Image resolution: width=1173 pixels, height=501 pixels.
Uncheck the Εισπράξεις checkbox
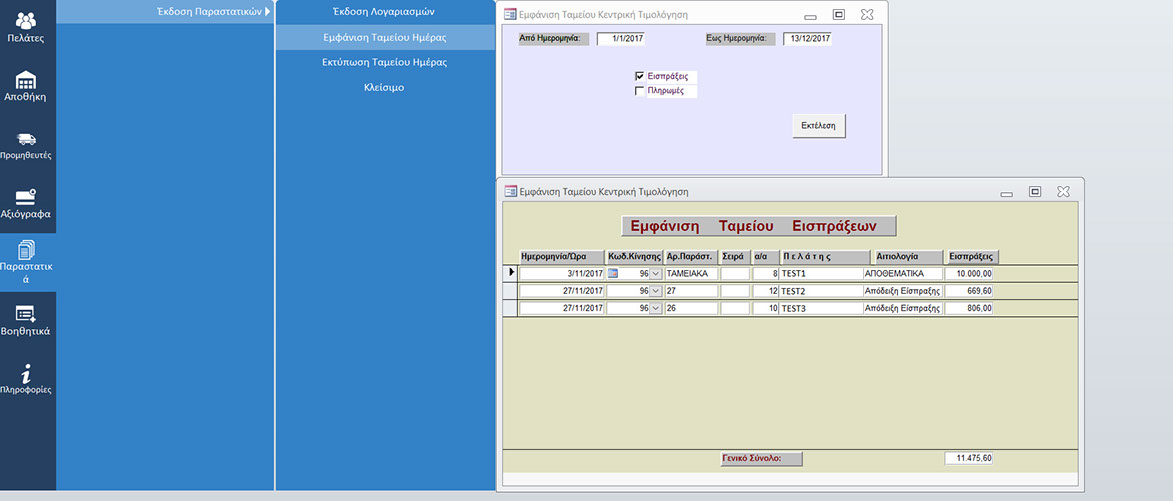[640, 76]
